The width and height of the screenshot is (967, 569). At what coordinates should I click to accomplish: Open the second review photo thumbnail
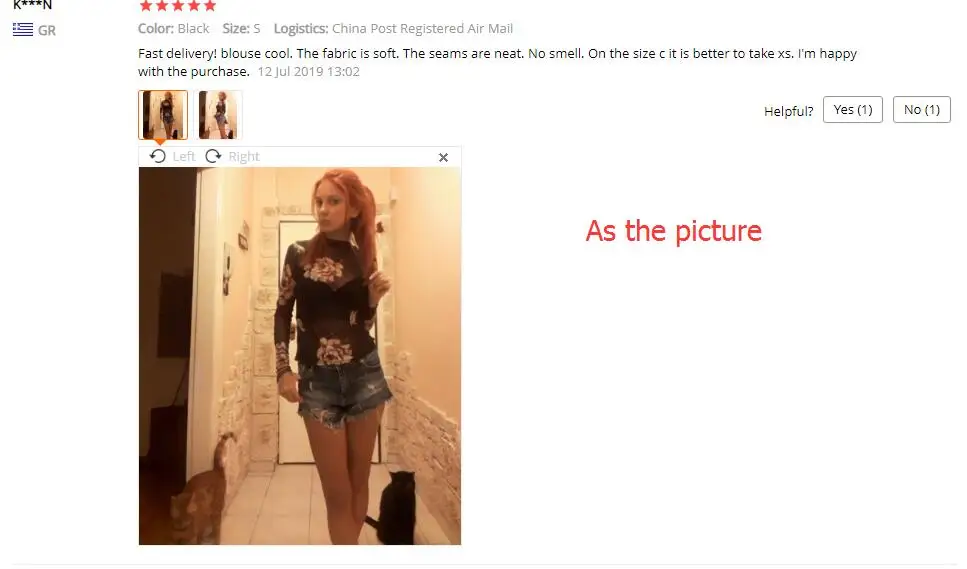click(x=218, y=115)
